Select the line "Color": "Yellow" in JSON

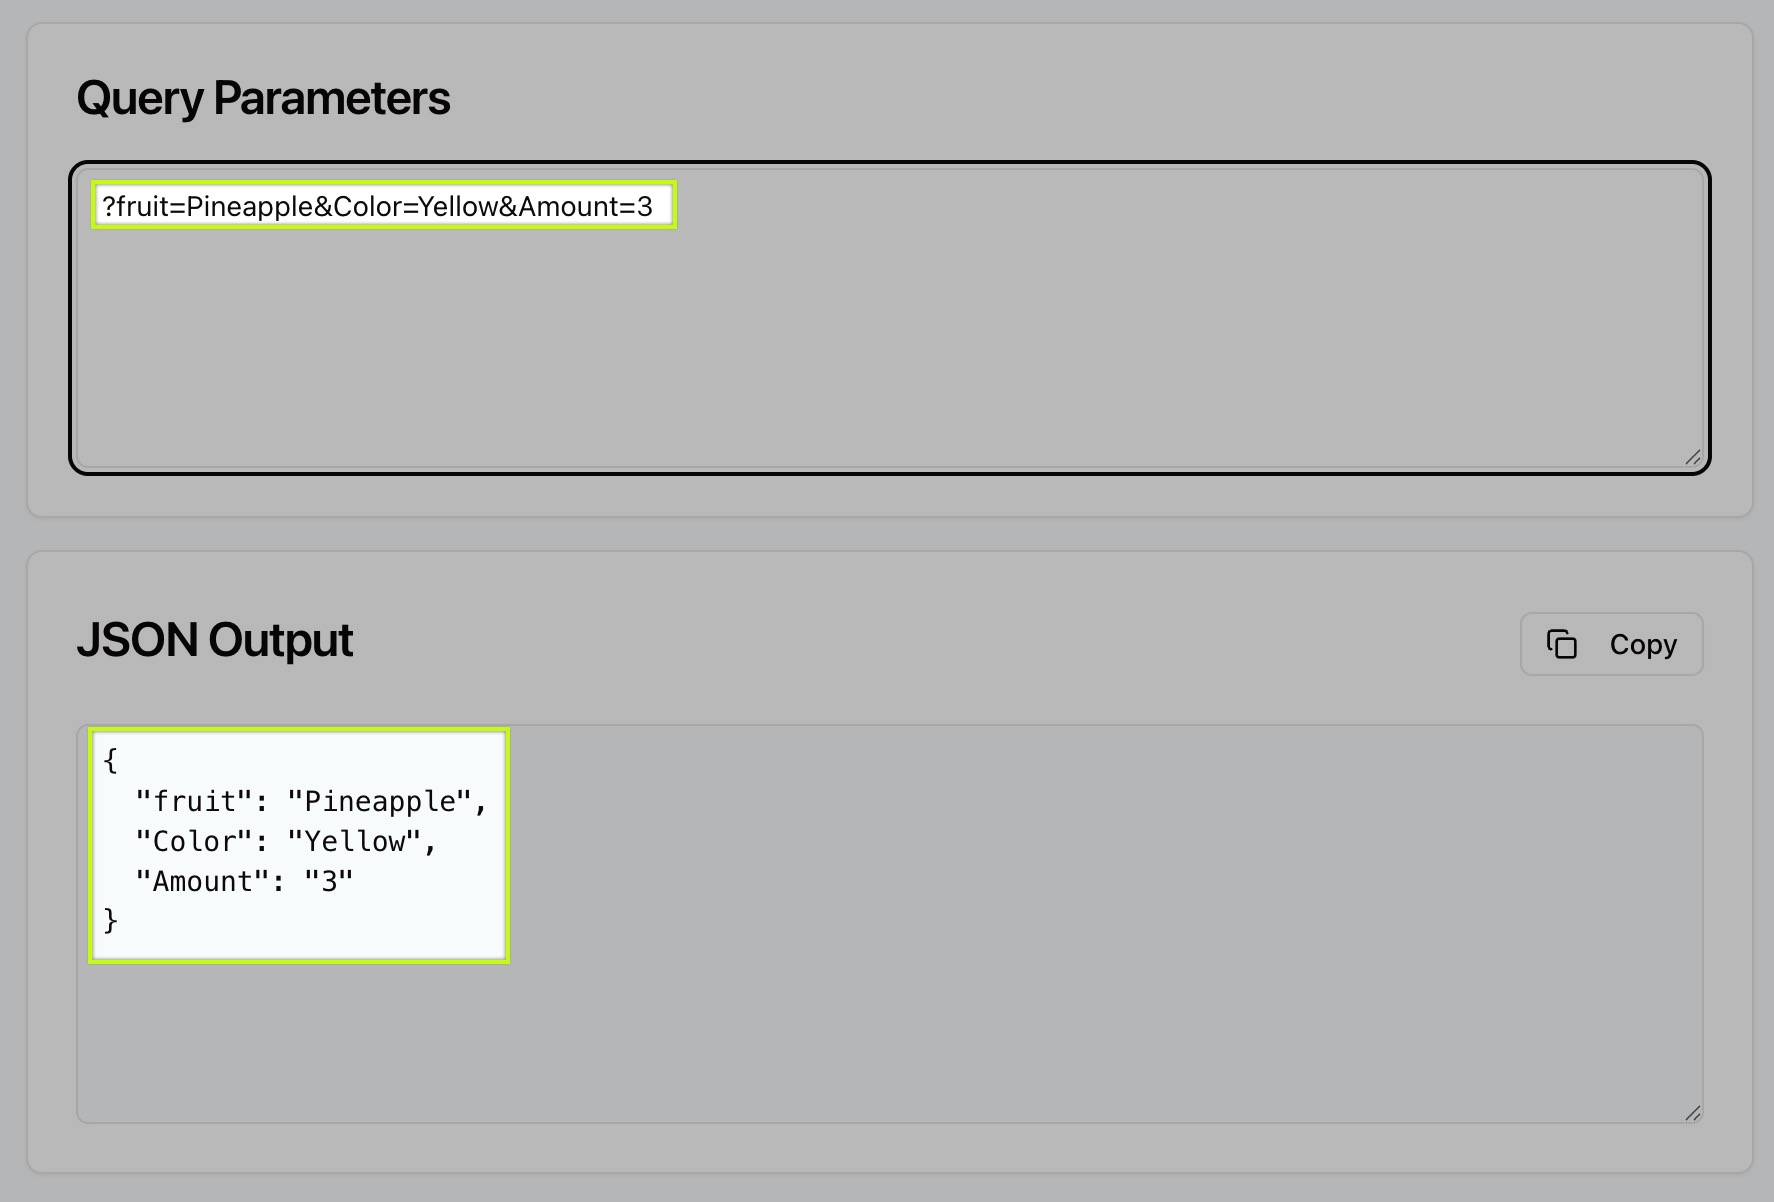285,841
